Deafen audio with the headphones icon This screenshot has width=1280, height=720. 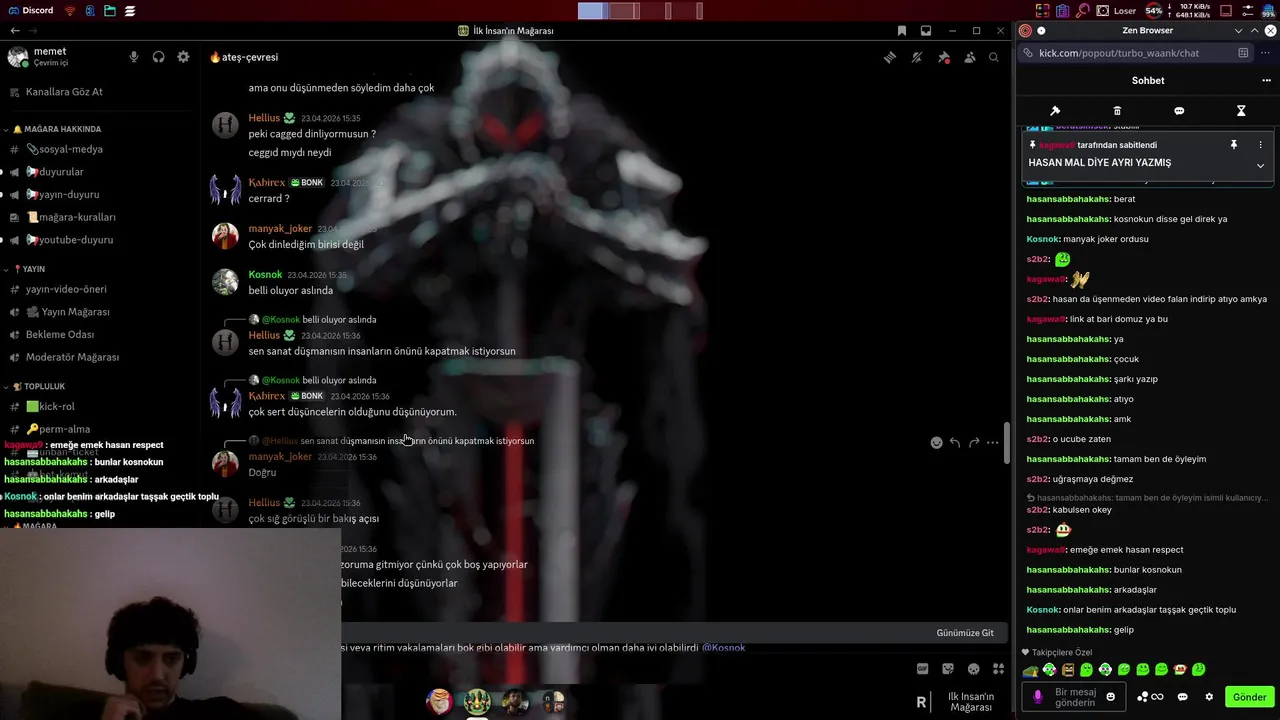point(158,57)
